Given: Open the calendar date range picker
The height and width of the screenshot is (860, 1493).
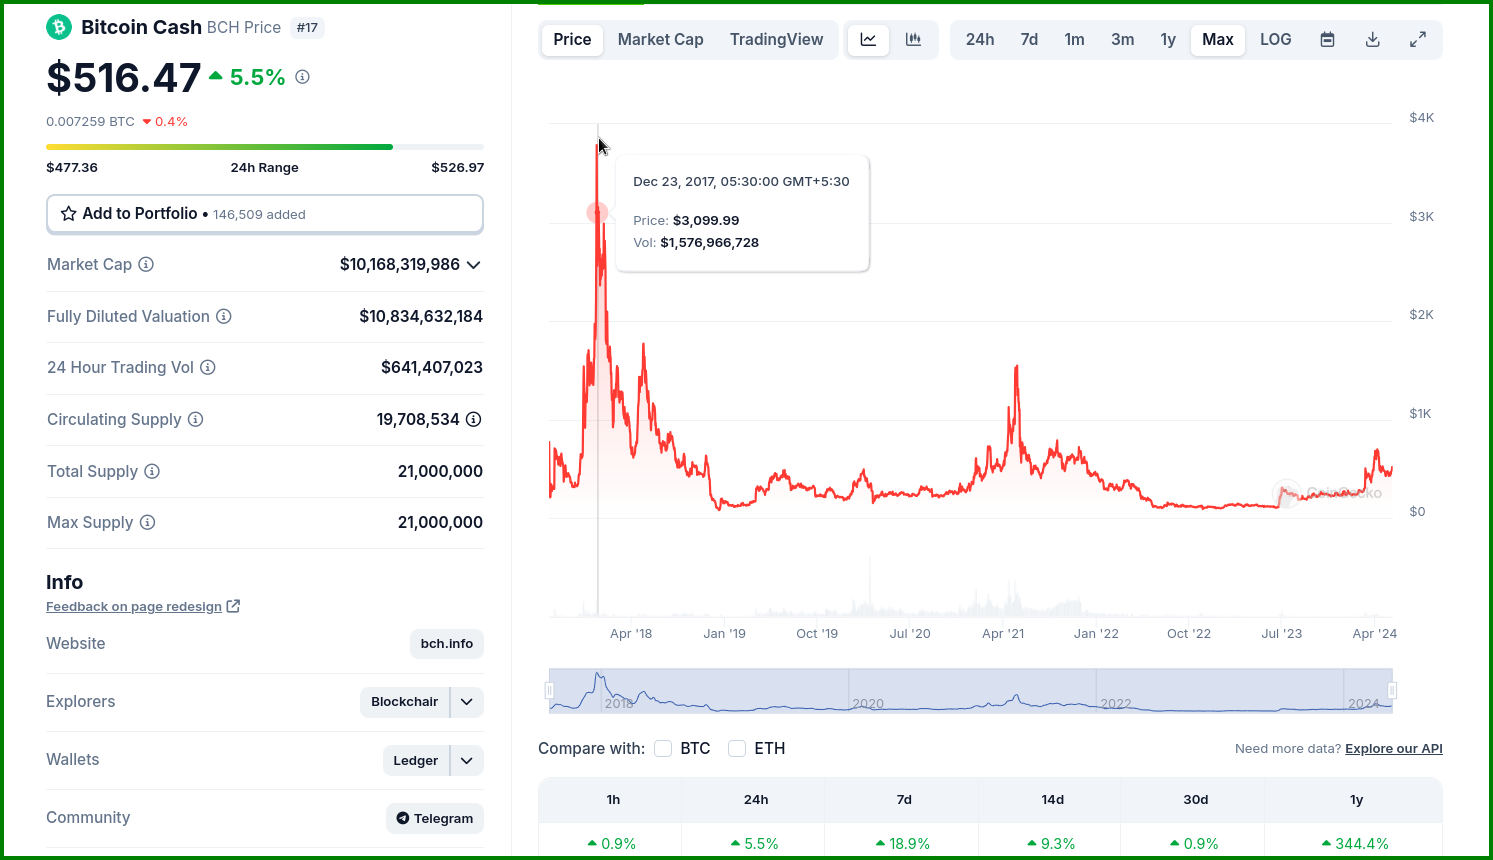Looking at the screenshot, I should click(1327, 40).
